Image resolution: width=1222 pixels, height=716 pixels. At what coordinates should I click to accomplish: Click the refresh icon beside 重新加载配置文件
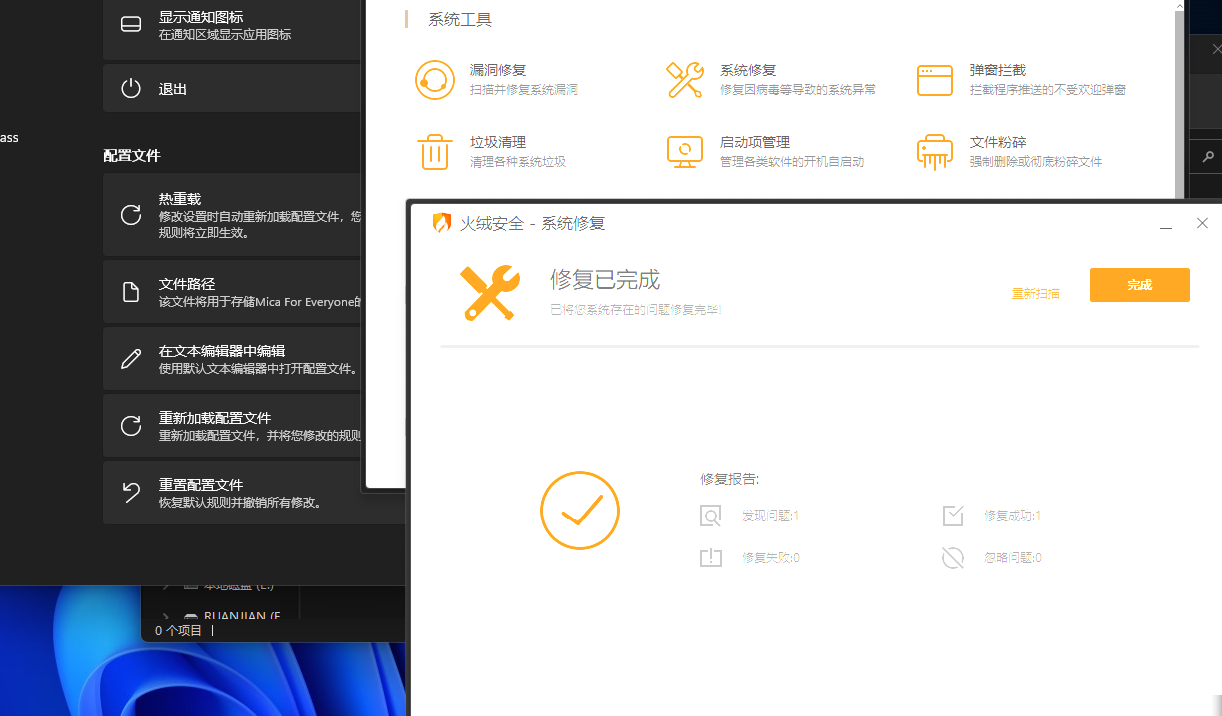[x=131, y=426]
